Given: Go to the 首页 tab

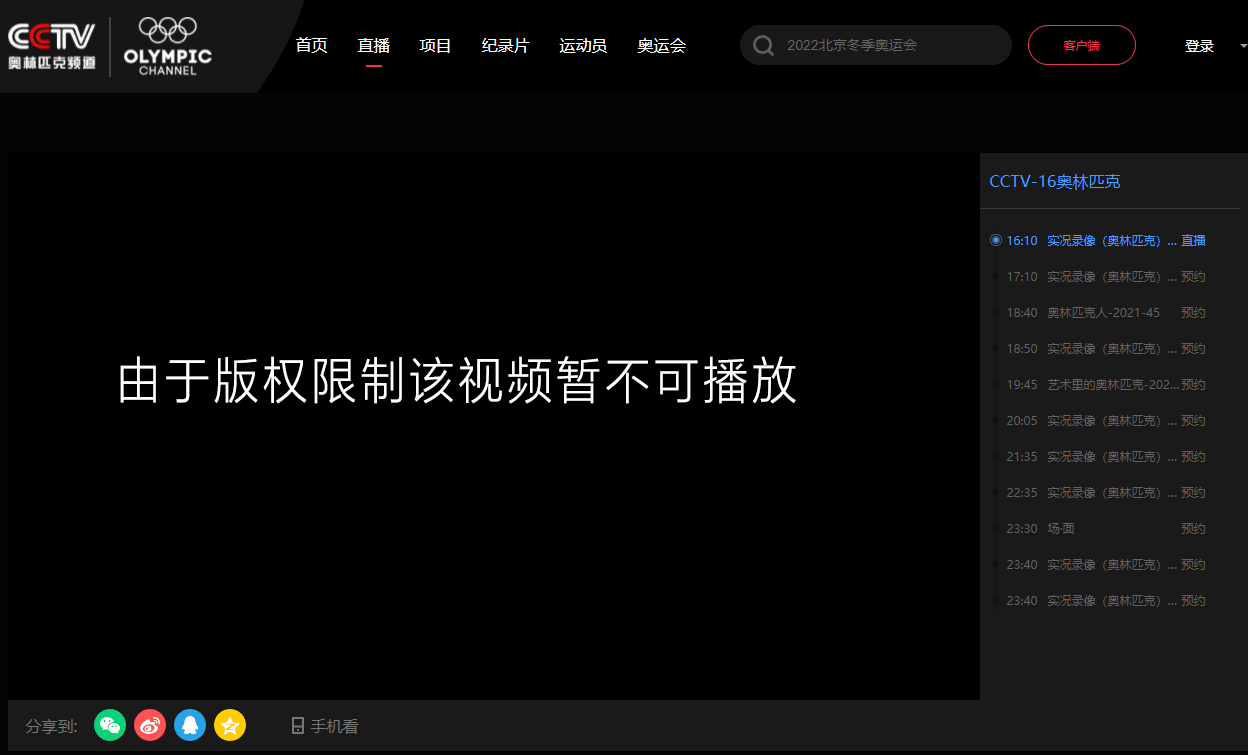Looking at the screenshot, I should (x=311, y=45).
